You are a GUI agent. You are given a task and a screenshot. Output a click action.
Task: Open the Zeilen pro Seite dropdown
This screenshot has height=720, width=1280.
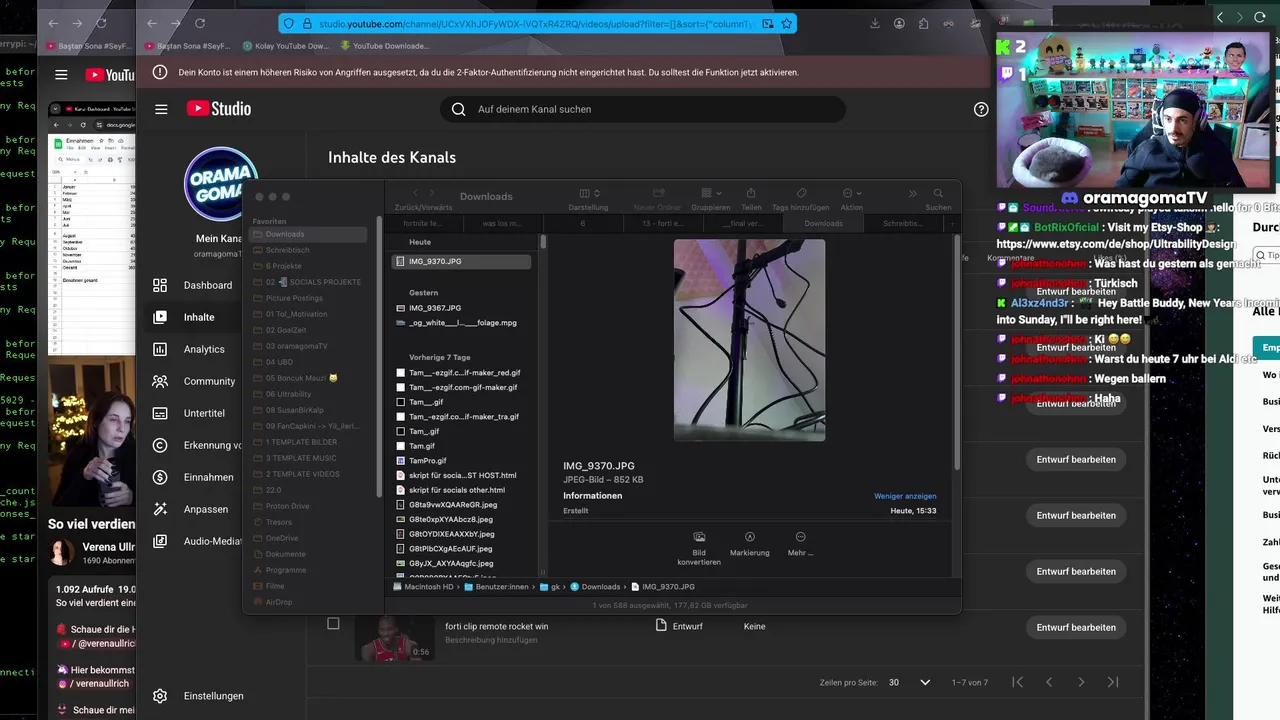click(910, 682)
